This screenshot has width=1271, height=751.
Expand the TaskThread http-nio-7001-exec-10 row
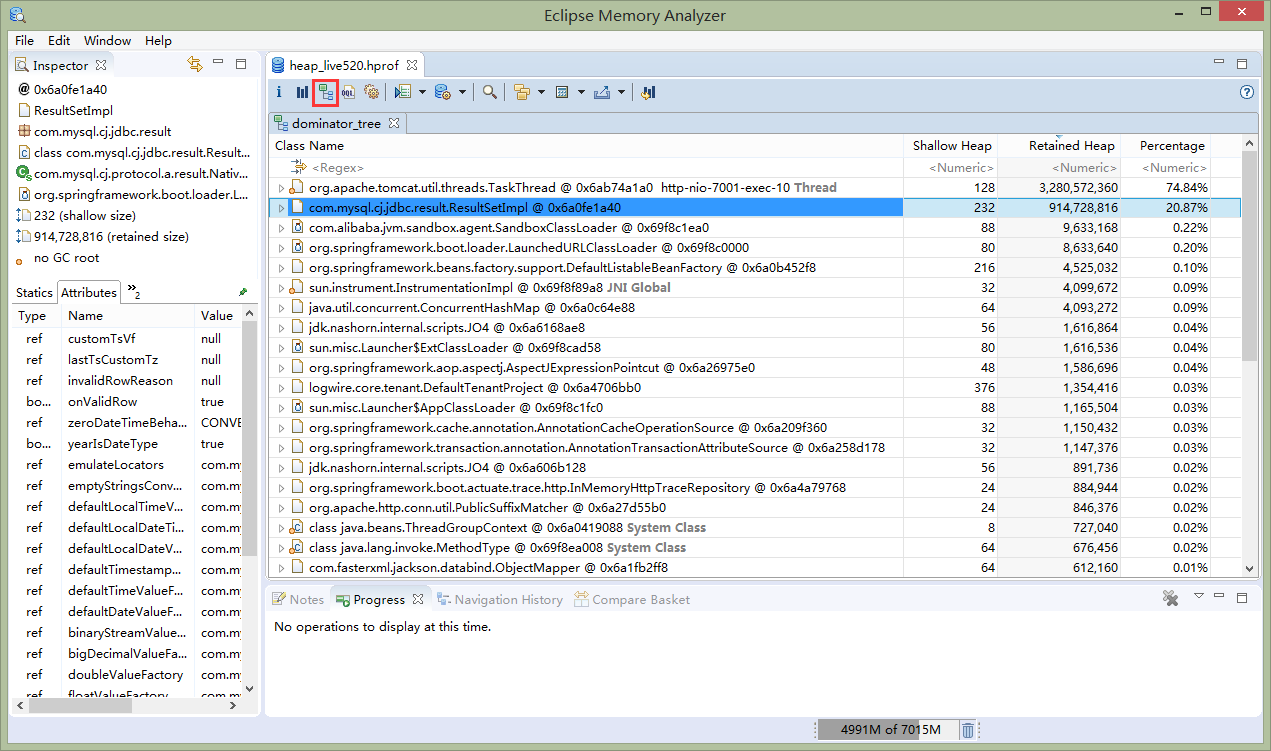click(x=281, y=188)
